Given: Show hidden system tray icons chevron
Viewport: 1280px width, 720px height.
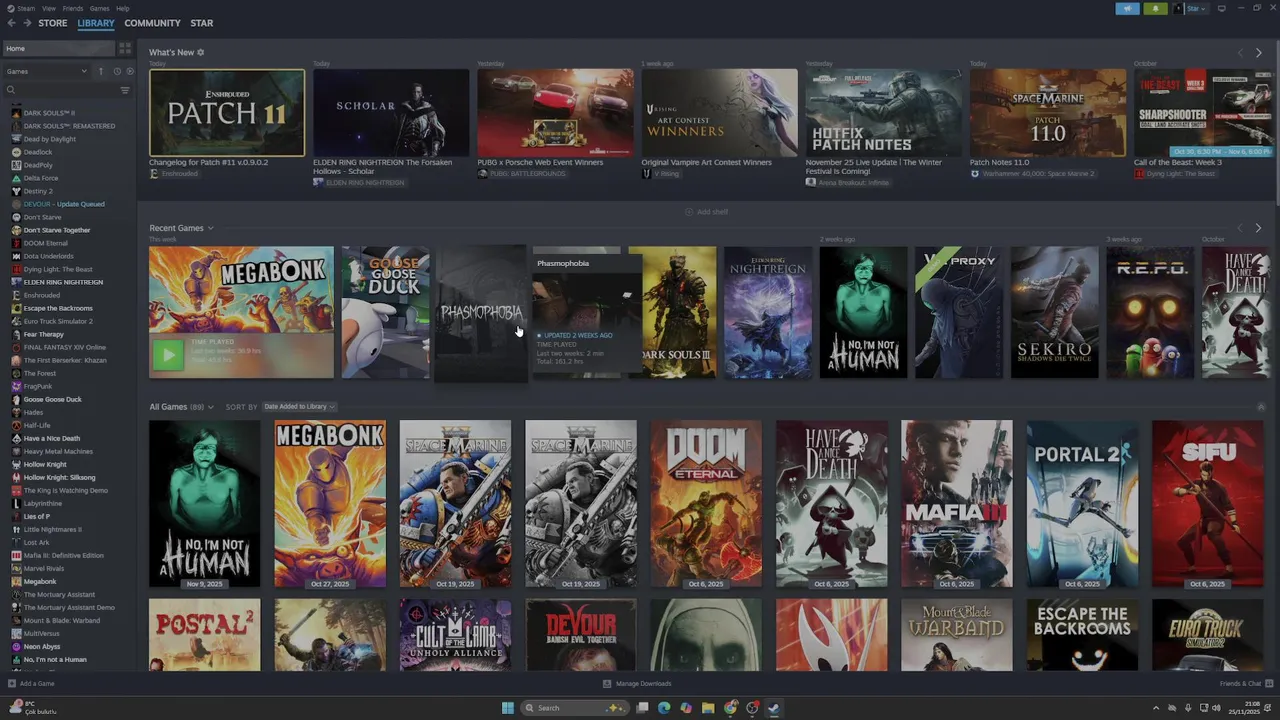Looking at the screenshot, I should 1156,708.
